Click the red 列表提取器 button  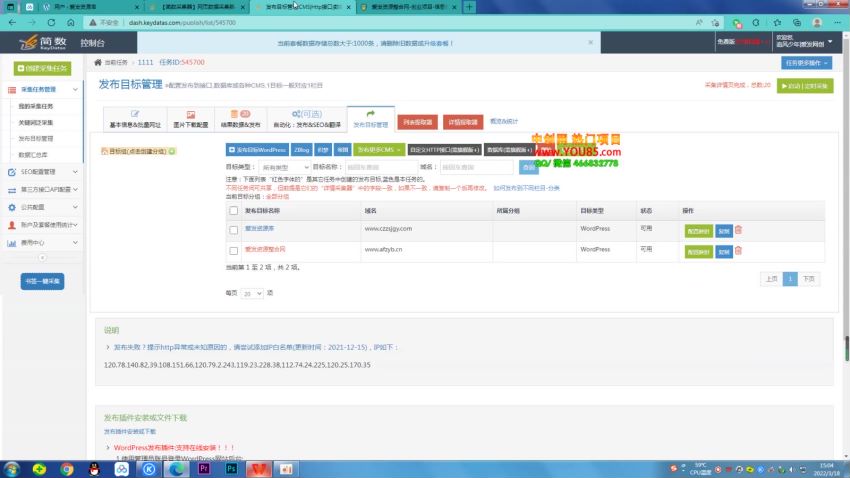click(417, 122)
